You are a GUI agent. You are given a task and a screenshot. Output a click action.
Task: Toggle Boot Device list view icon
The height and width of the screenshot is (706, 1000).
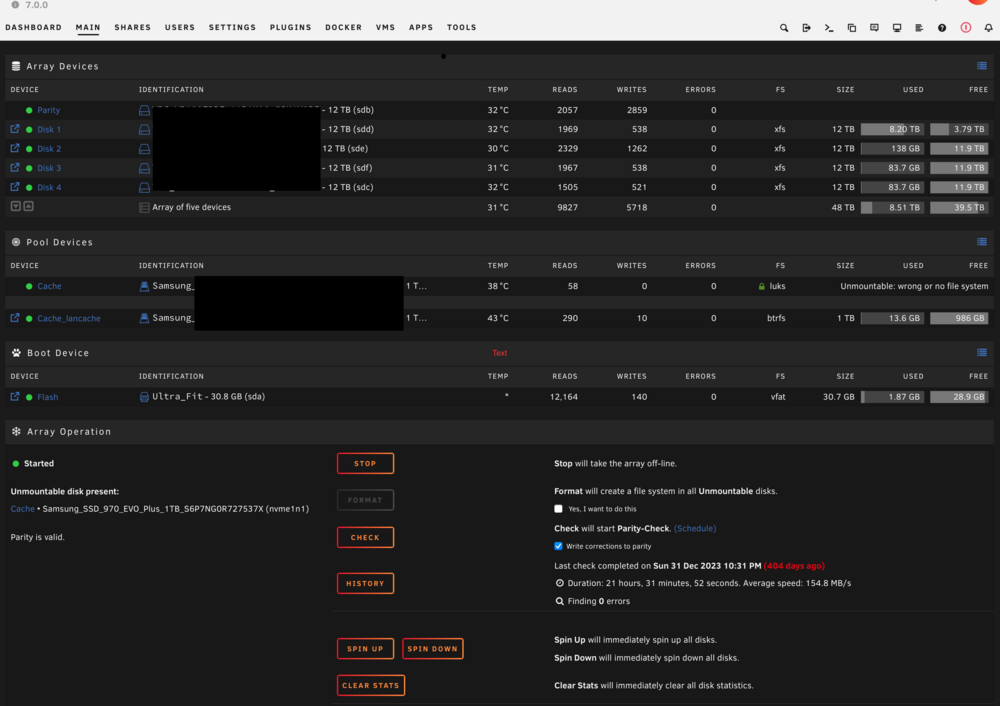pyautogui.click(x=982, y=353)
